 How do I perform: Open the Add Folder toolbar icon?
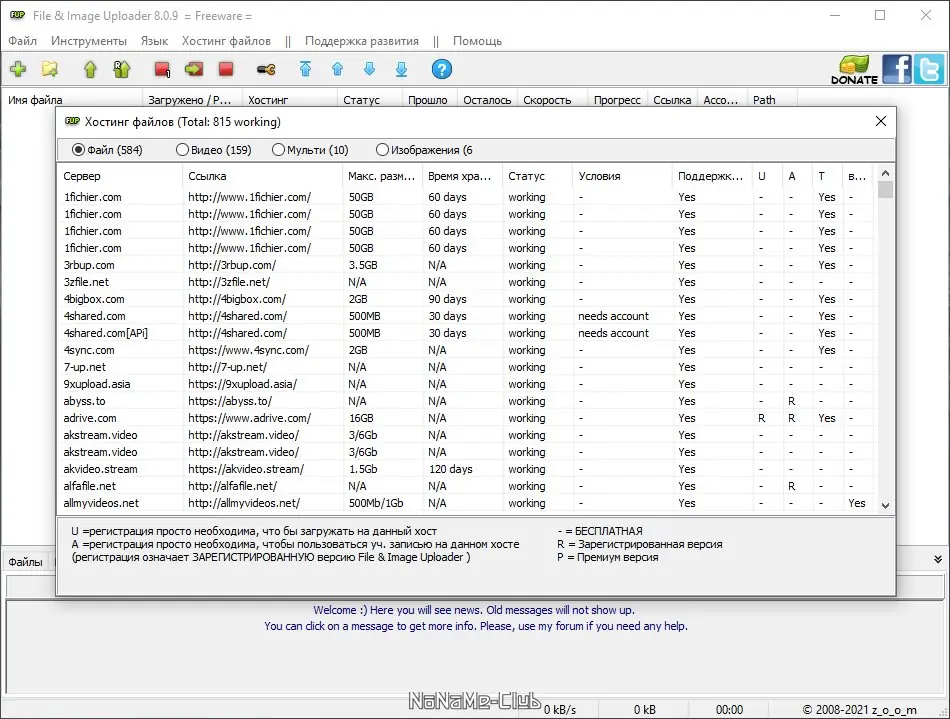point(47,69)
